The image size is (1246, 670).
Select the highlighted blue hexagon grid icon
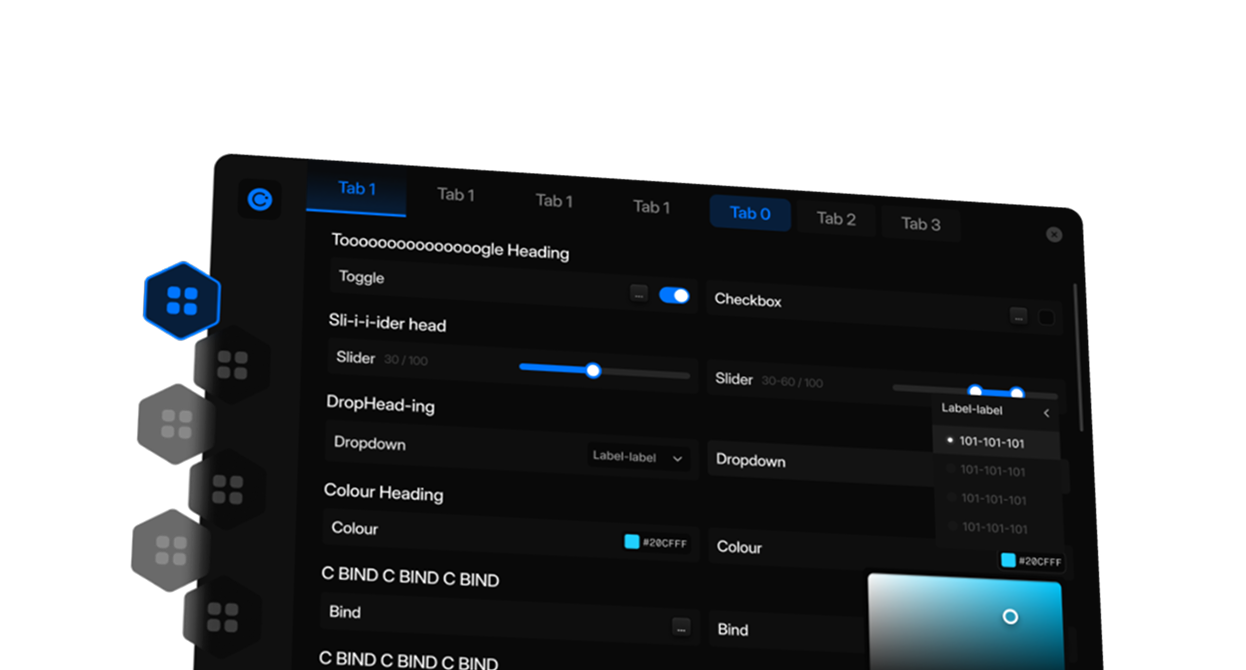(182, 300)
